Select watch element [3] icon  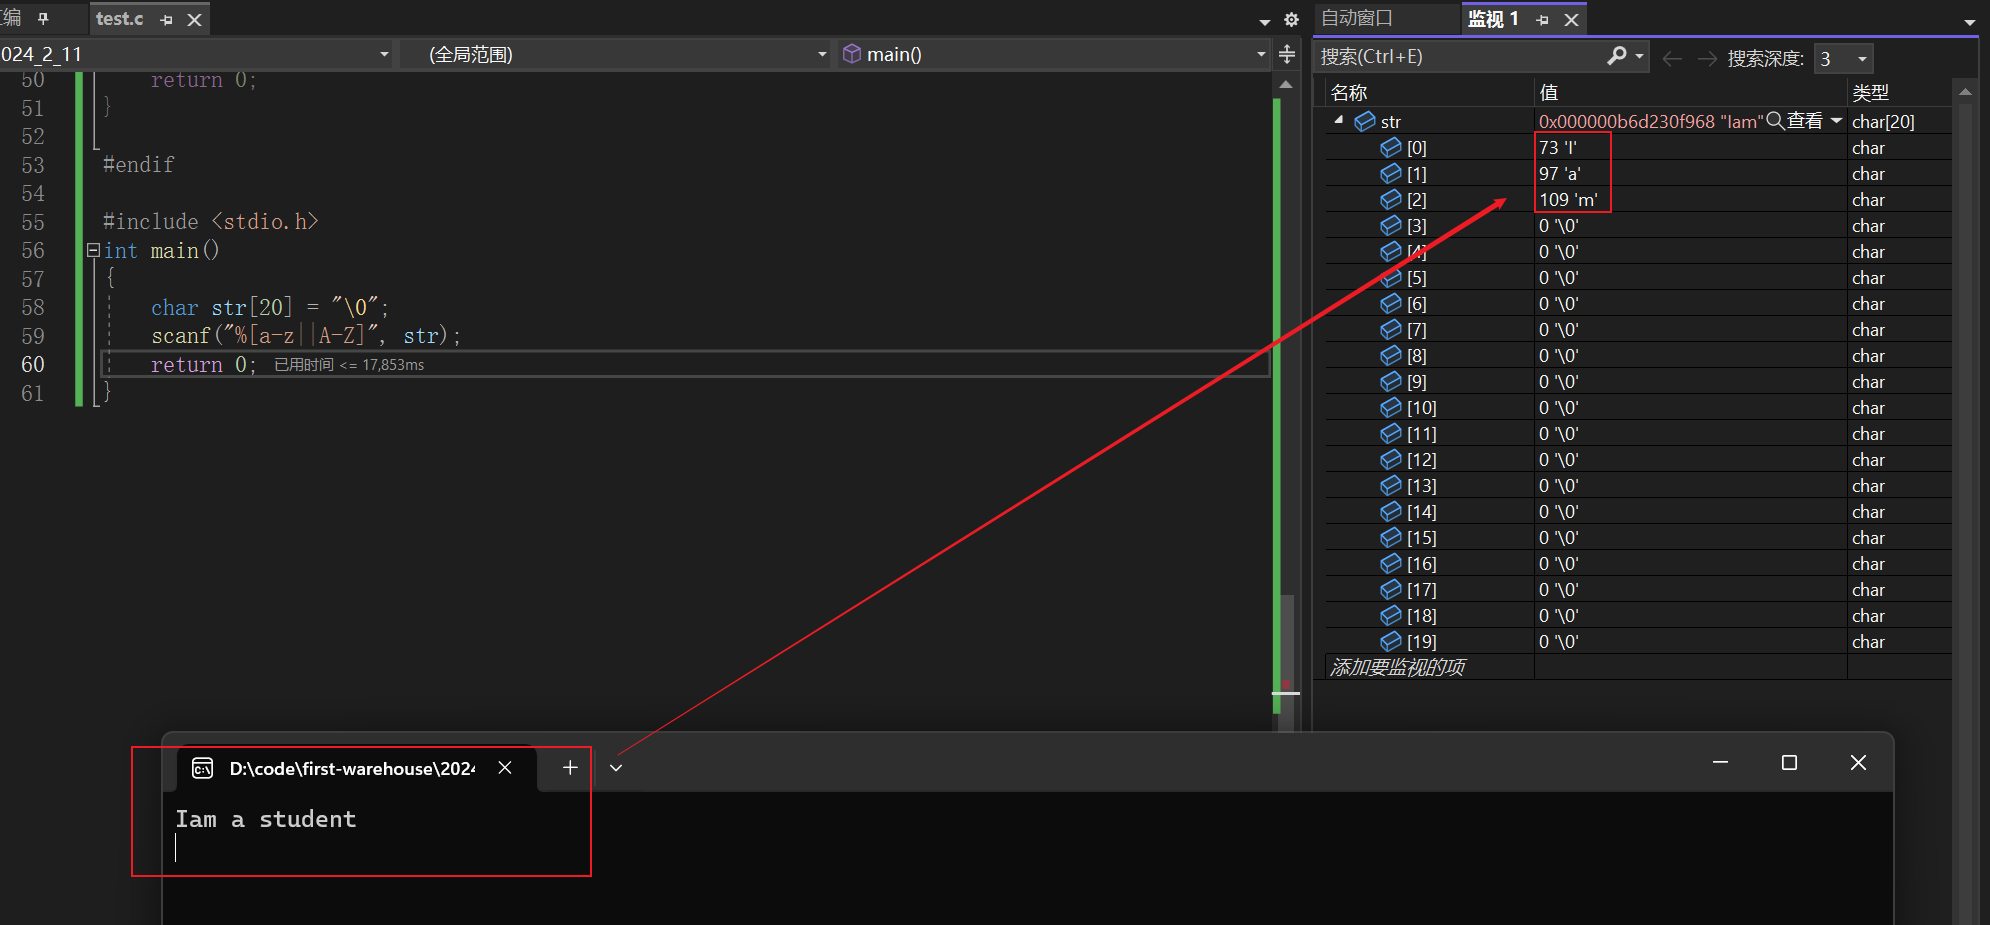pyautogui.click(x=1390, y=225)
